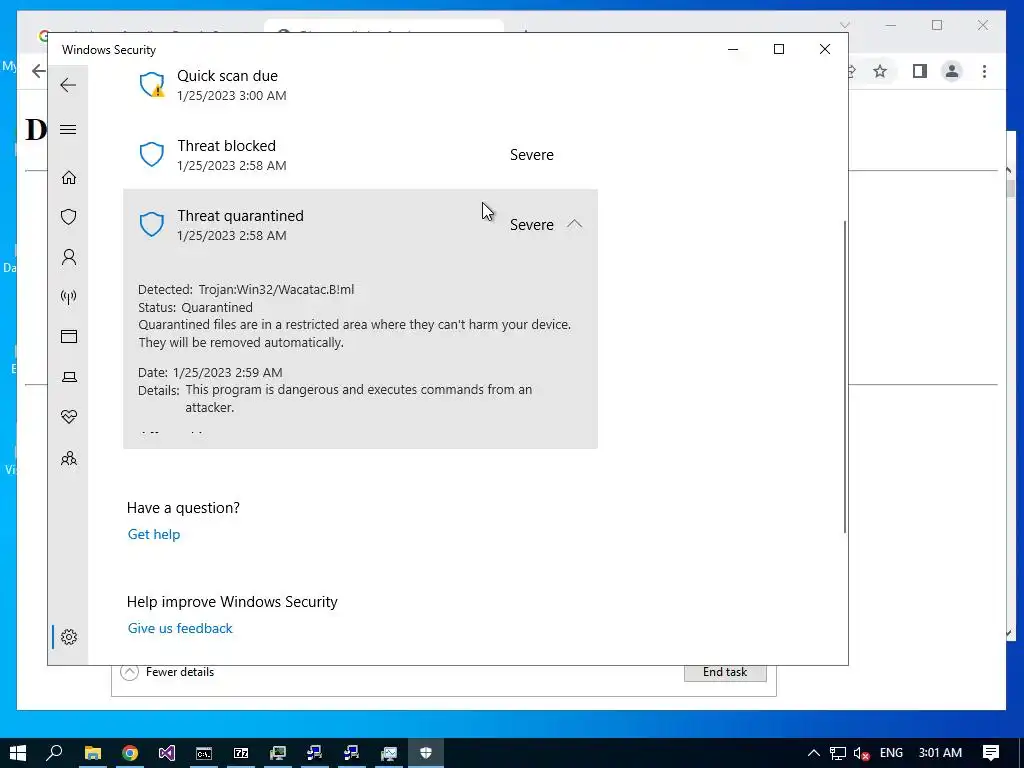This screenshot has width=1024, height=768.
Task: Open taskbar search magnifier
Action: [55, 753]
